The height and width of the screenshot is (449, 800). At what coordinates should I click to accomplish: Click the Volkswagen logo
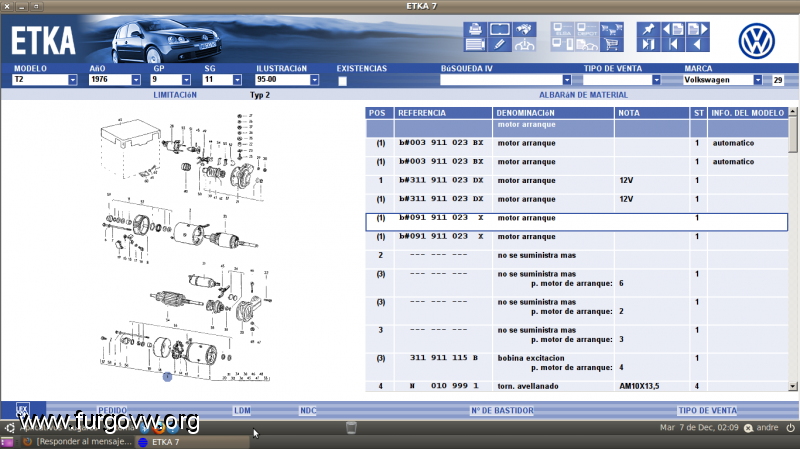point(756,41)
